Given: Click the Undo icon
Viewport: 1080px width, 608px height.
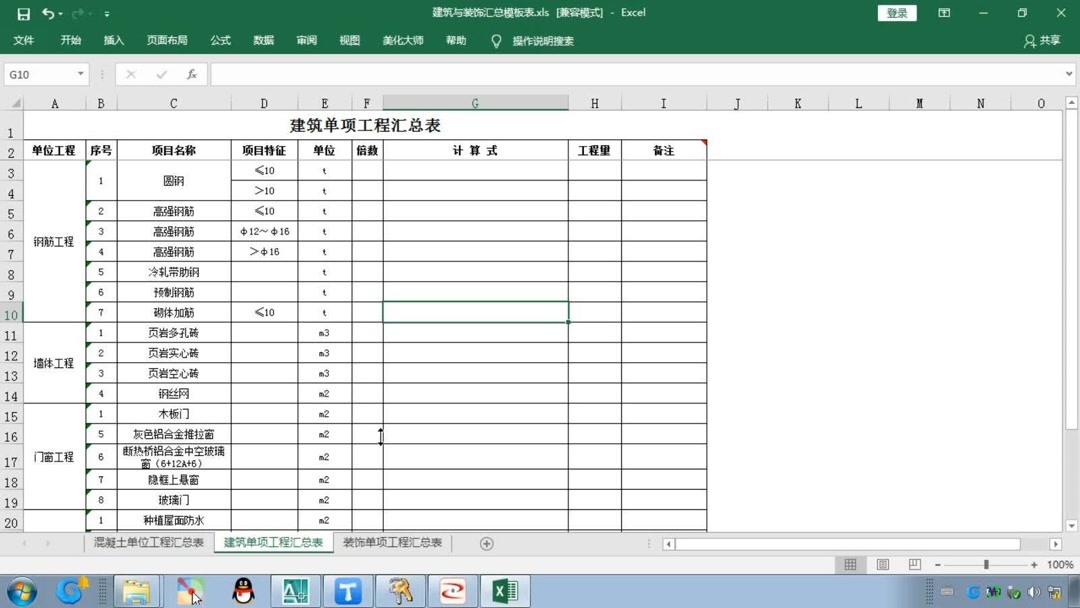Looking at the screenshot, I should click(x=50, y=13).
